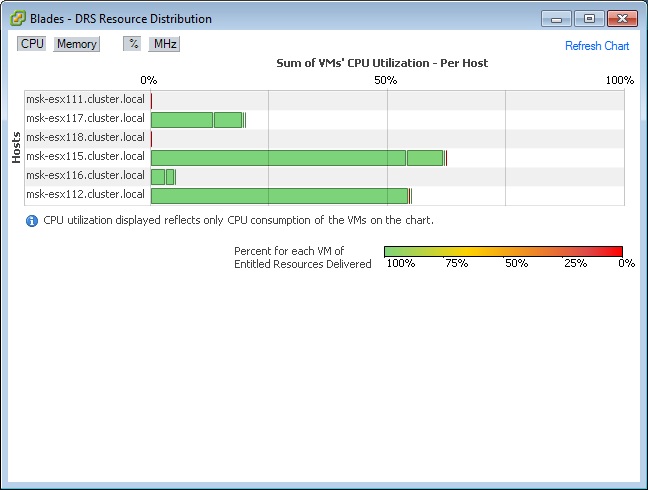Image resolution: width=648 pixels, height=490 pixels.
Task: Select host msk-esx117.cluster.local
Action: click(85, 118)
